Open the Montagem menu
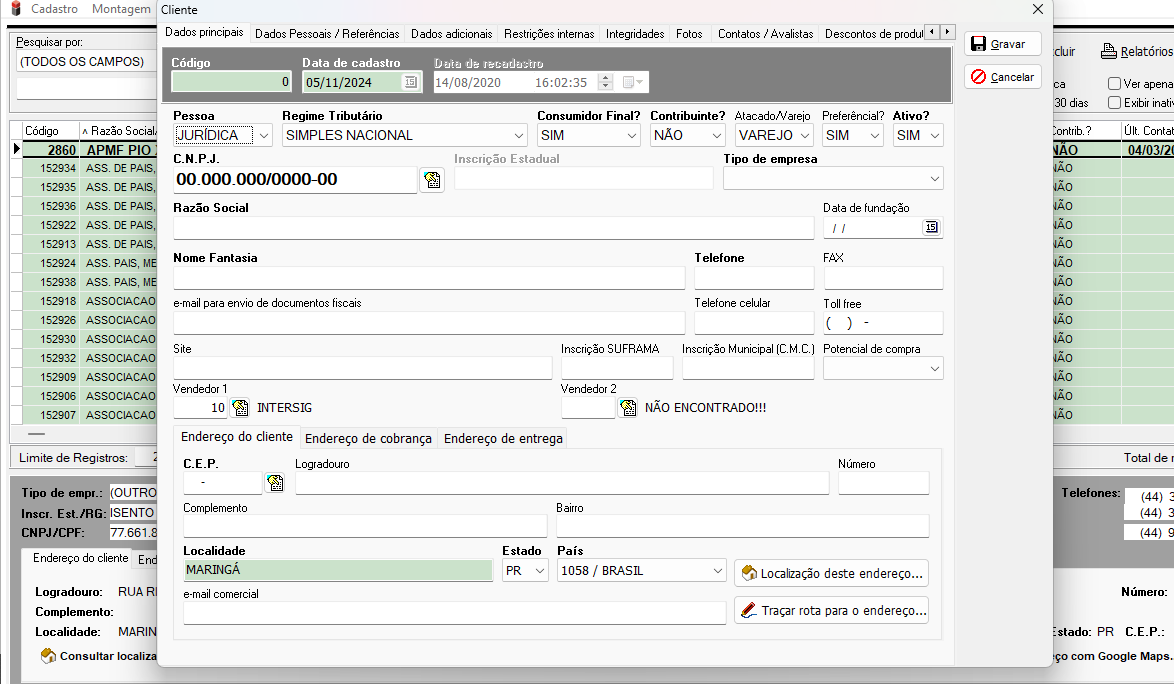 121,9
